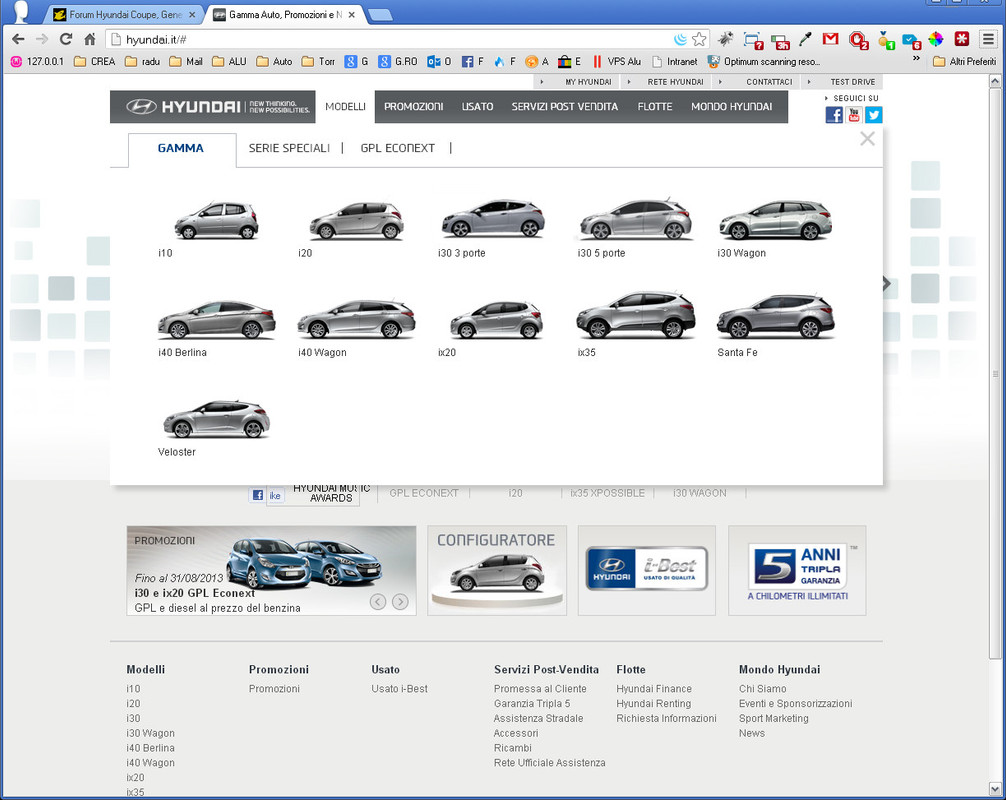Reload the page with the refresh icon
The height and width of the screenshot is (800, 1006).
point(65,39)
